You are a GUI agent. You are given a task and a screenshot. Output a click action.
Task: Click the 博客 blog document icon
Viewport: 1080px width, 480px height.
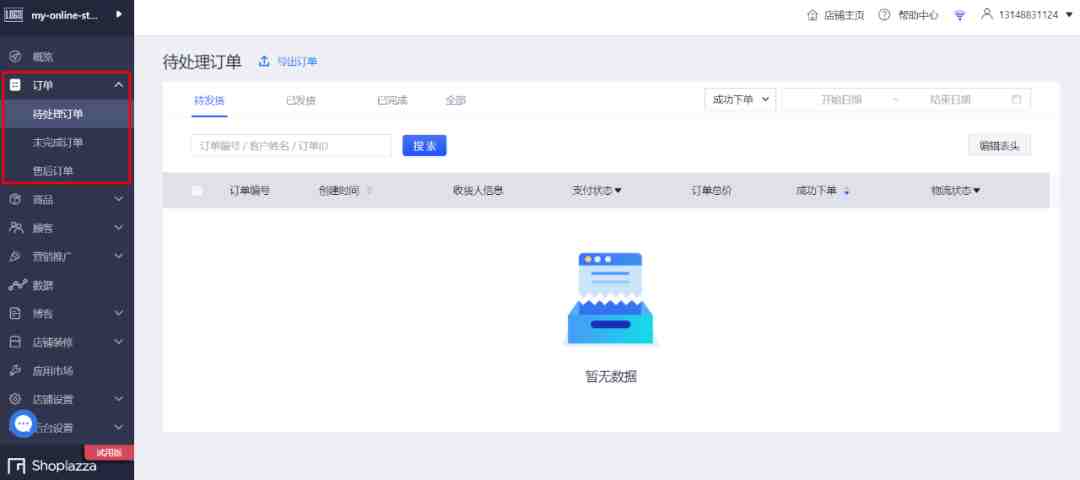pyautogui.click(x=15, y=313)
